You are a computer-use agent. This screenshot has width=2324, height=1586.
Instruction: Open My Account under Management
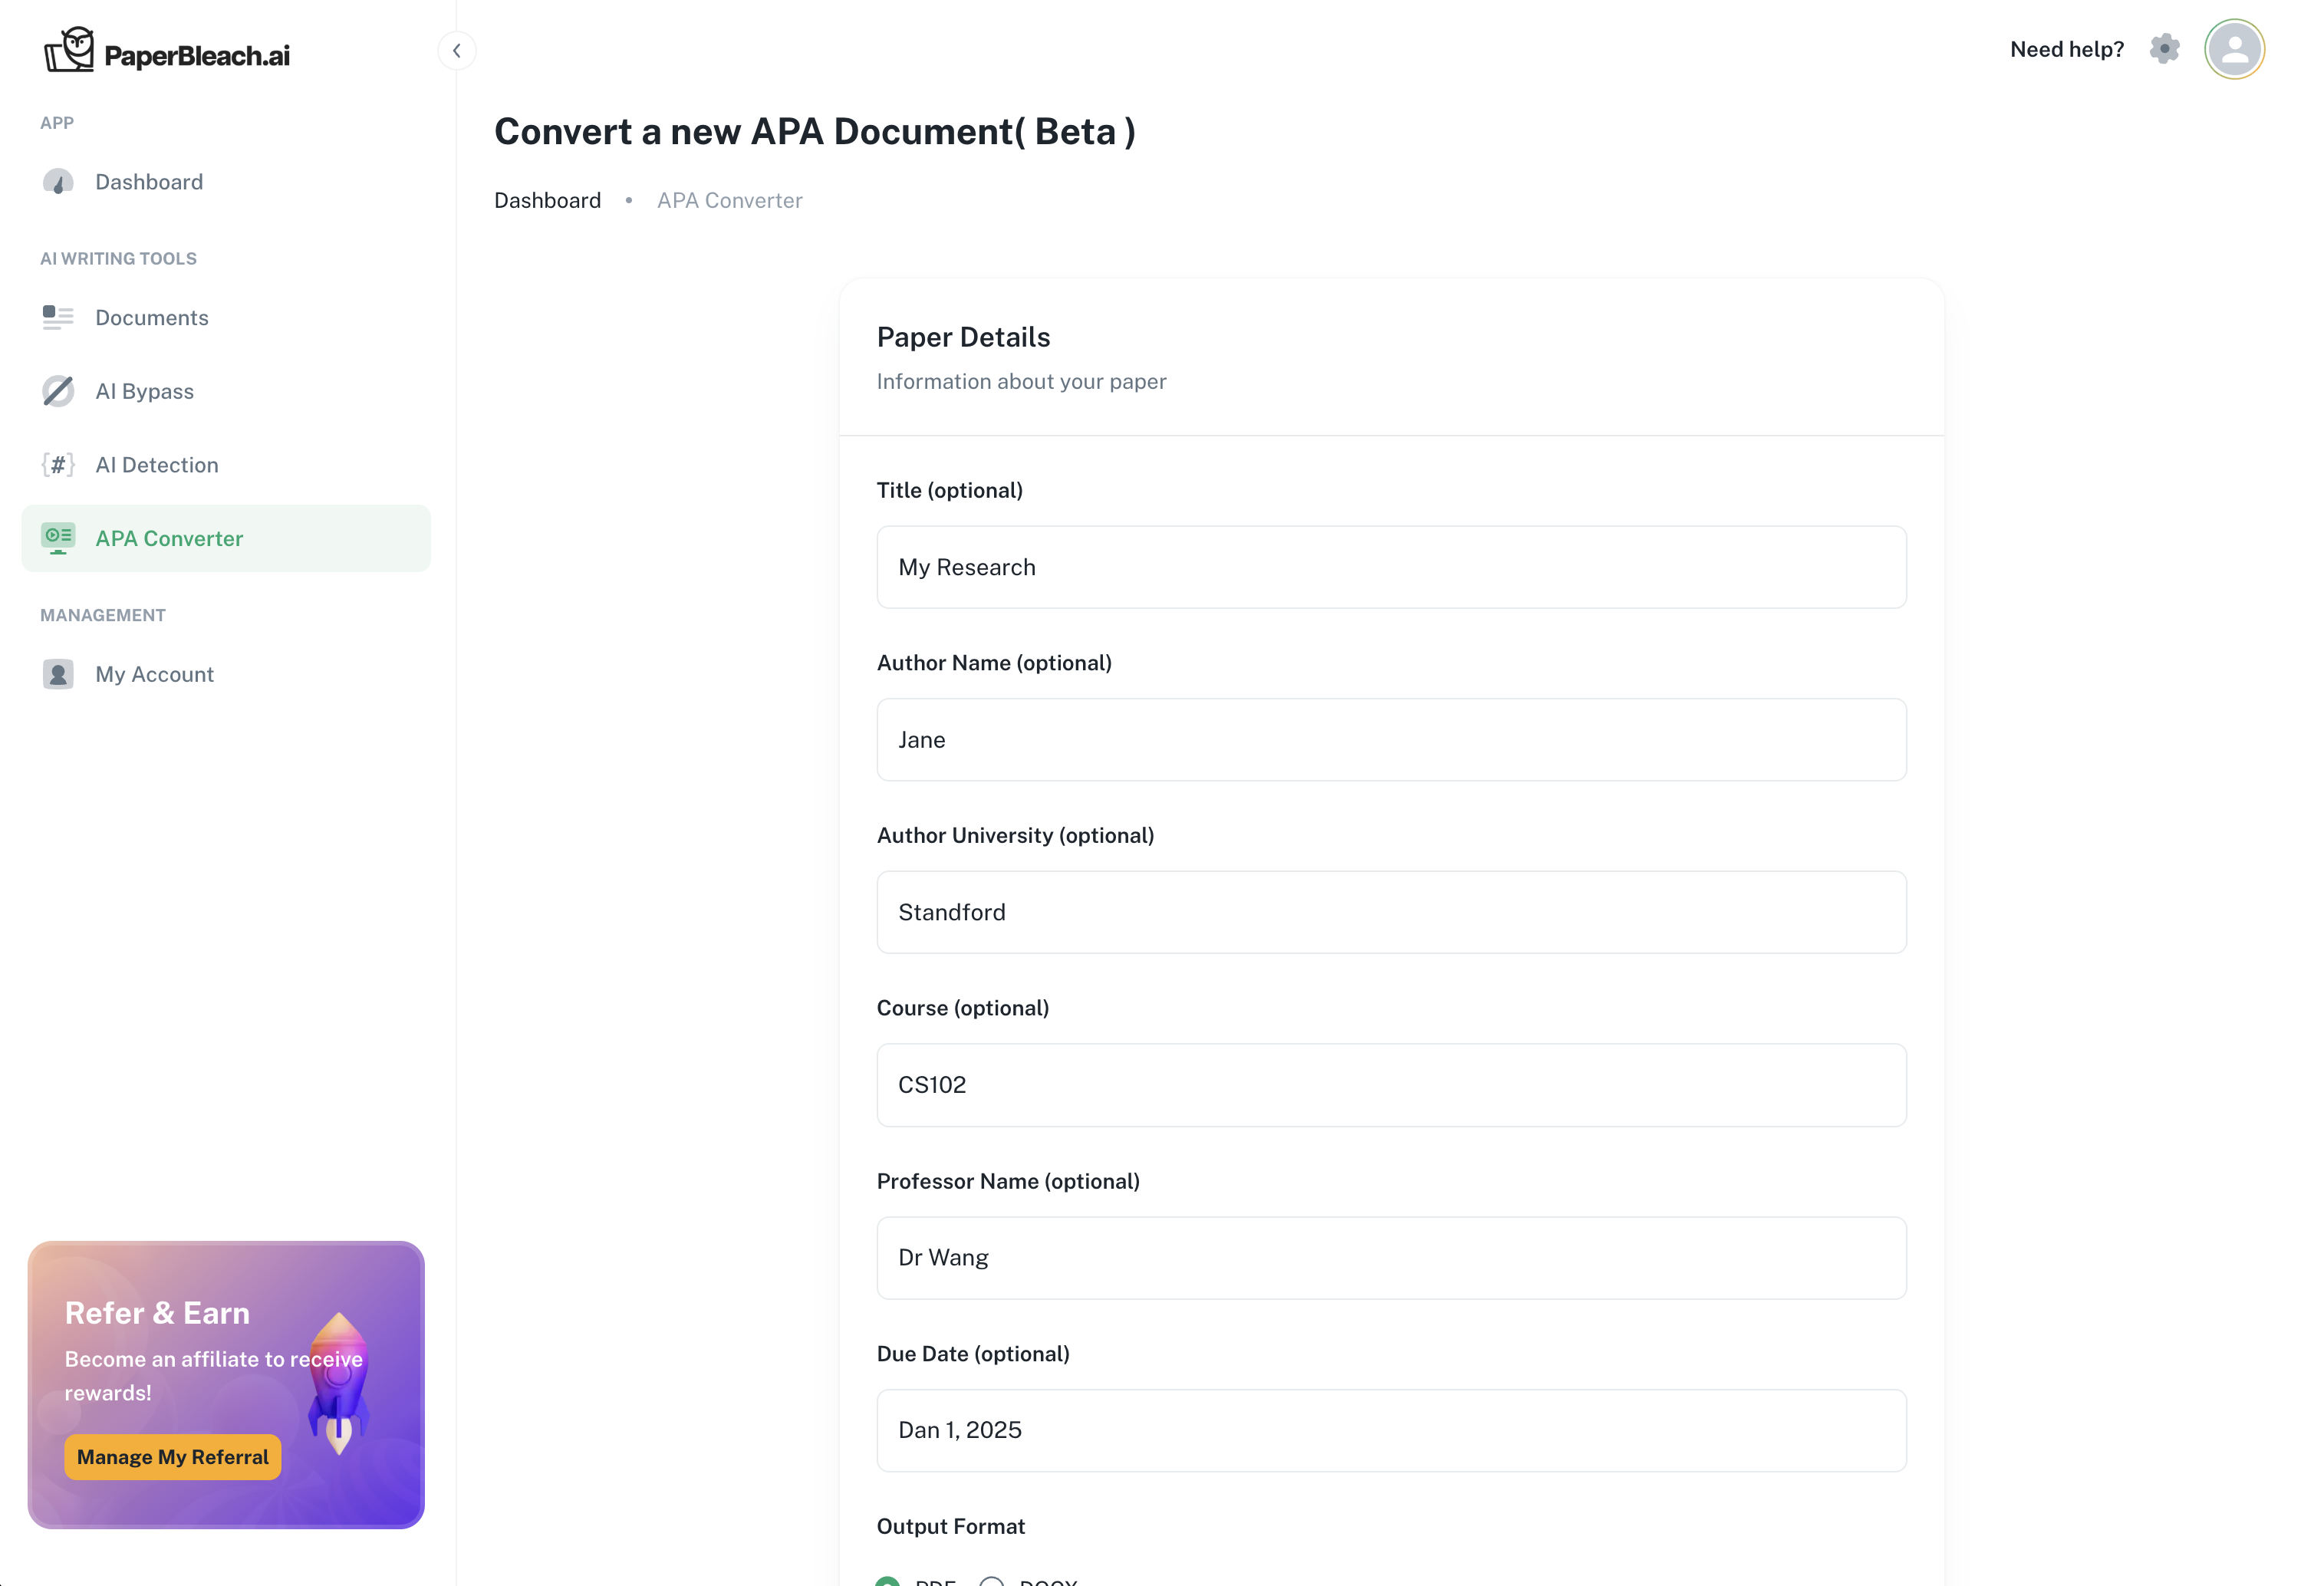click(154, 674)
